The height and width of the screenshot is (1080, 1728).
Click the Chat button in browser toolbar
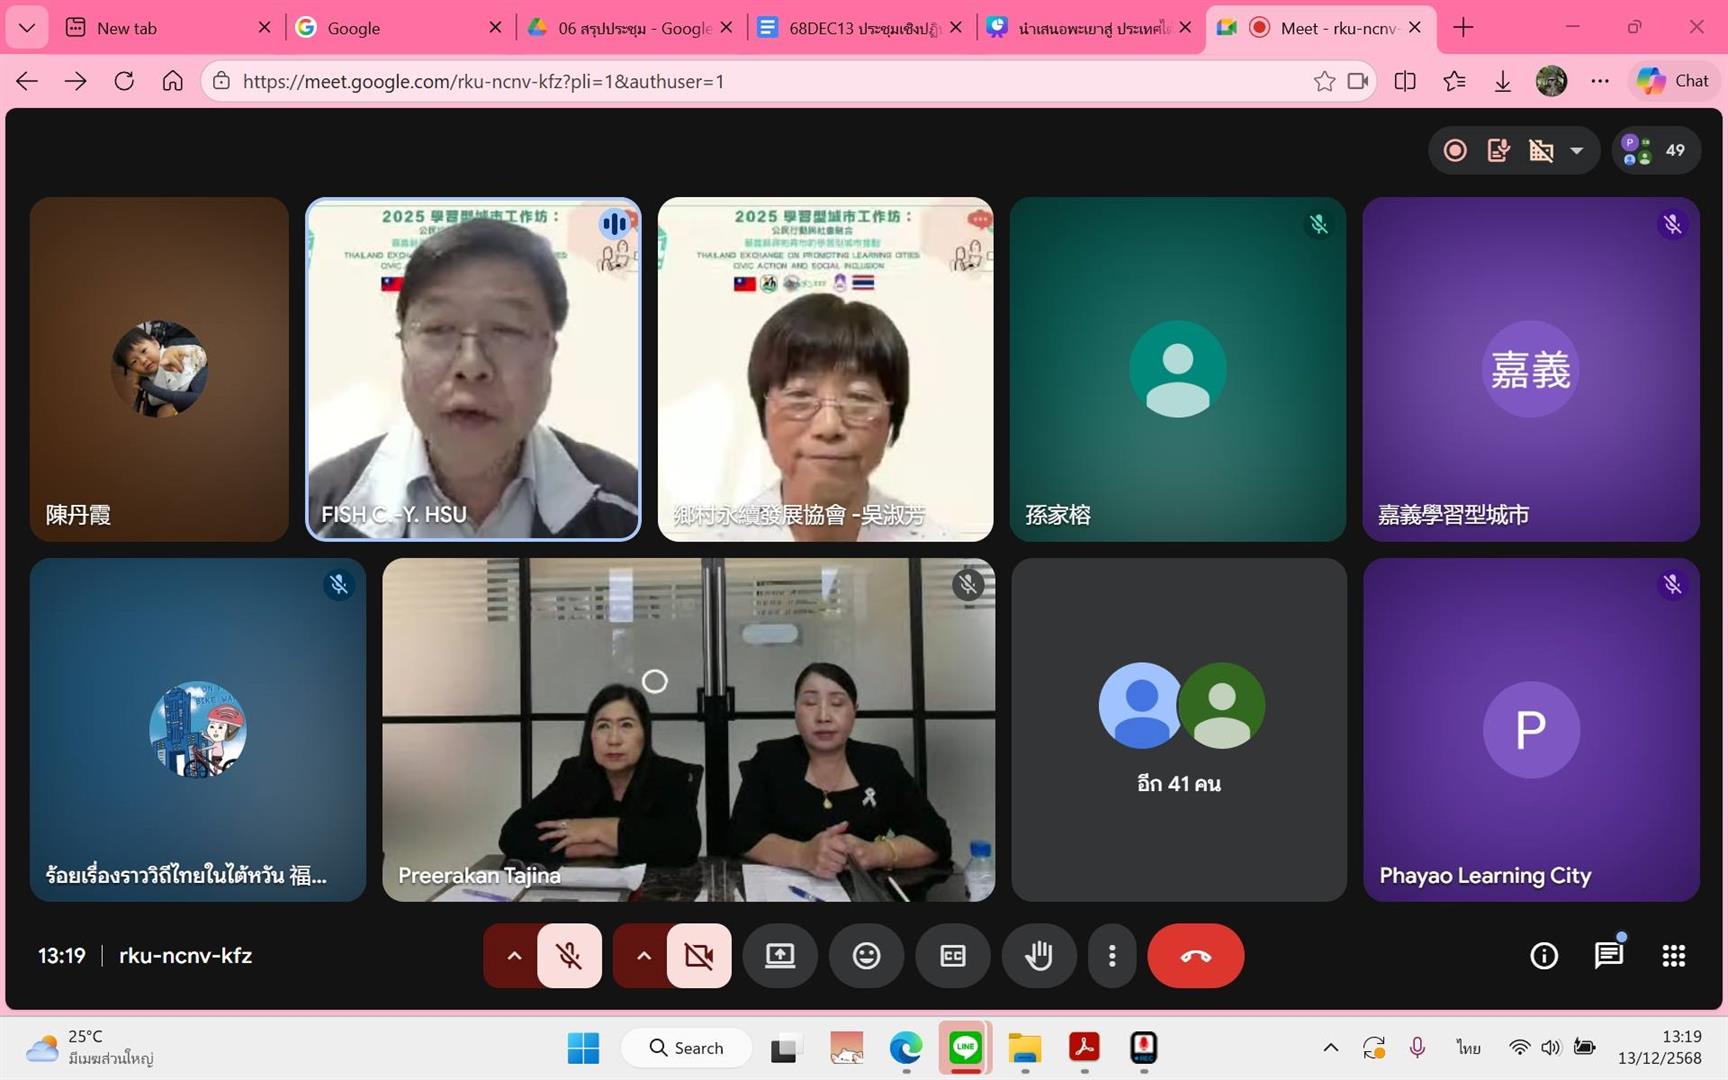(x=1674, y=81)
